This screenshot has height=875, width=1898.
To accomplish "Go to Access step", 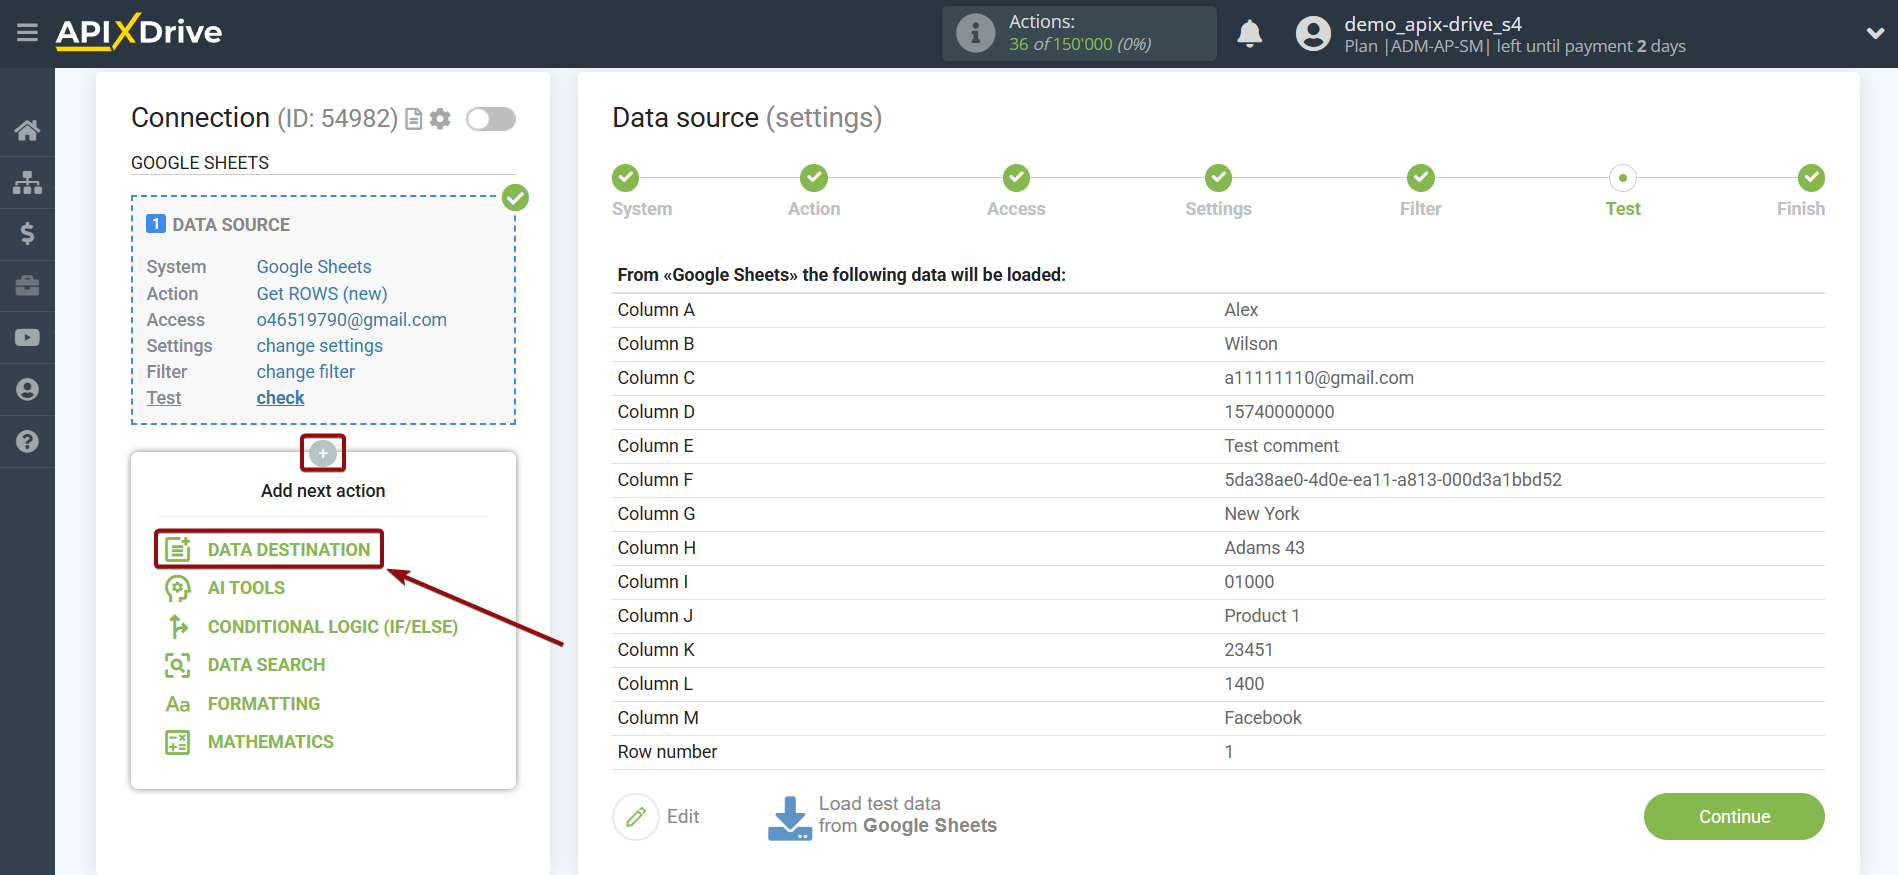I will point(1017,178).
